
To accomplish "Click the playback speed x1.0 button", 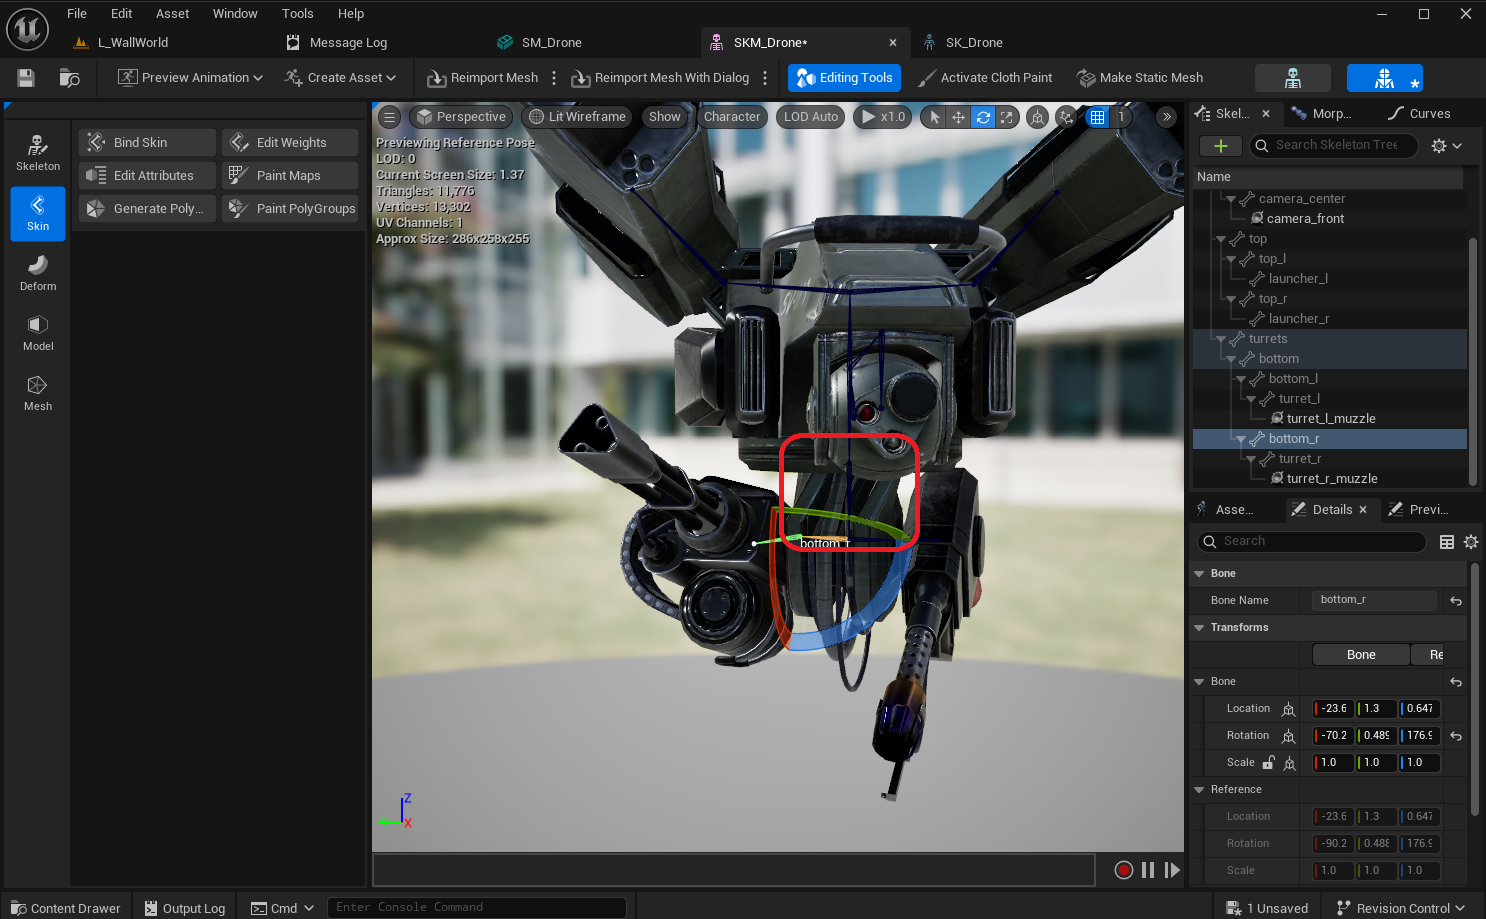I will pyautogui.click(x=882, y=117).
